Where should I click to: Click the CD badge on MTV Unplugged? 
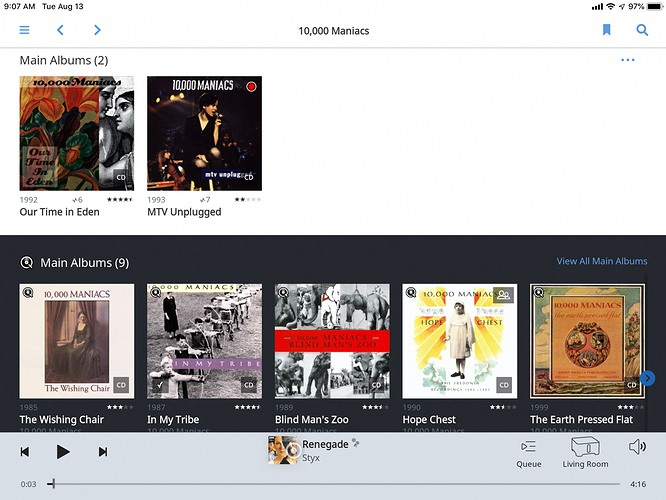[249, 177]
